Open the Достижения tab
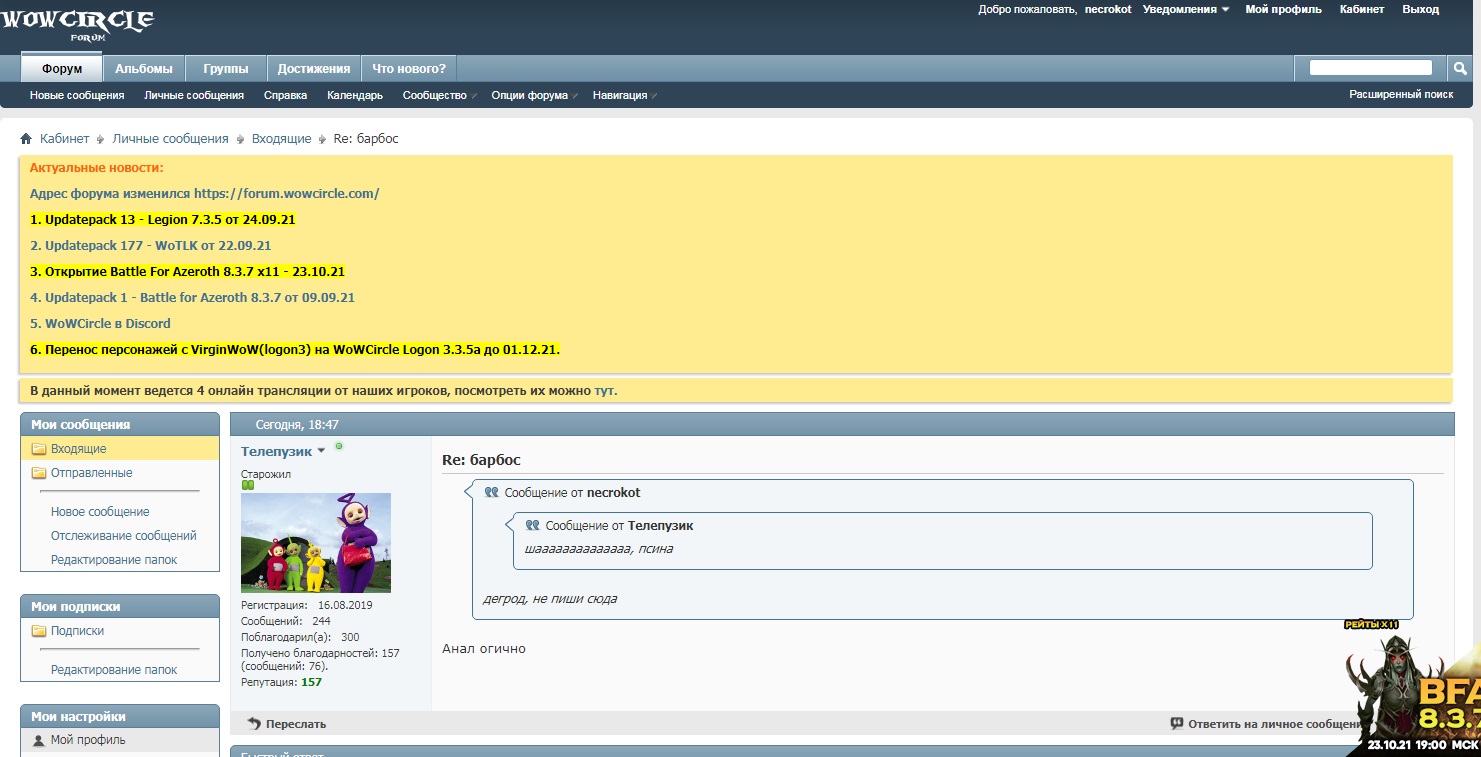The height and width of the screenshot is (757, 1481). (x=313, y=69)
